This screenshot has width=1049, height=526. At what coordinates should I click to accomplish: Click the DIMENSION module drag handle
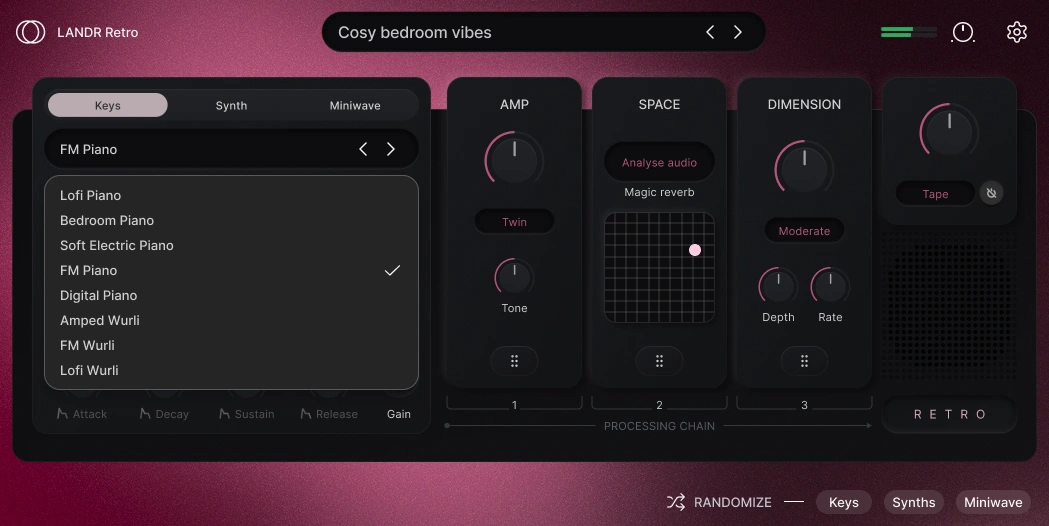[x=804, y=361]
